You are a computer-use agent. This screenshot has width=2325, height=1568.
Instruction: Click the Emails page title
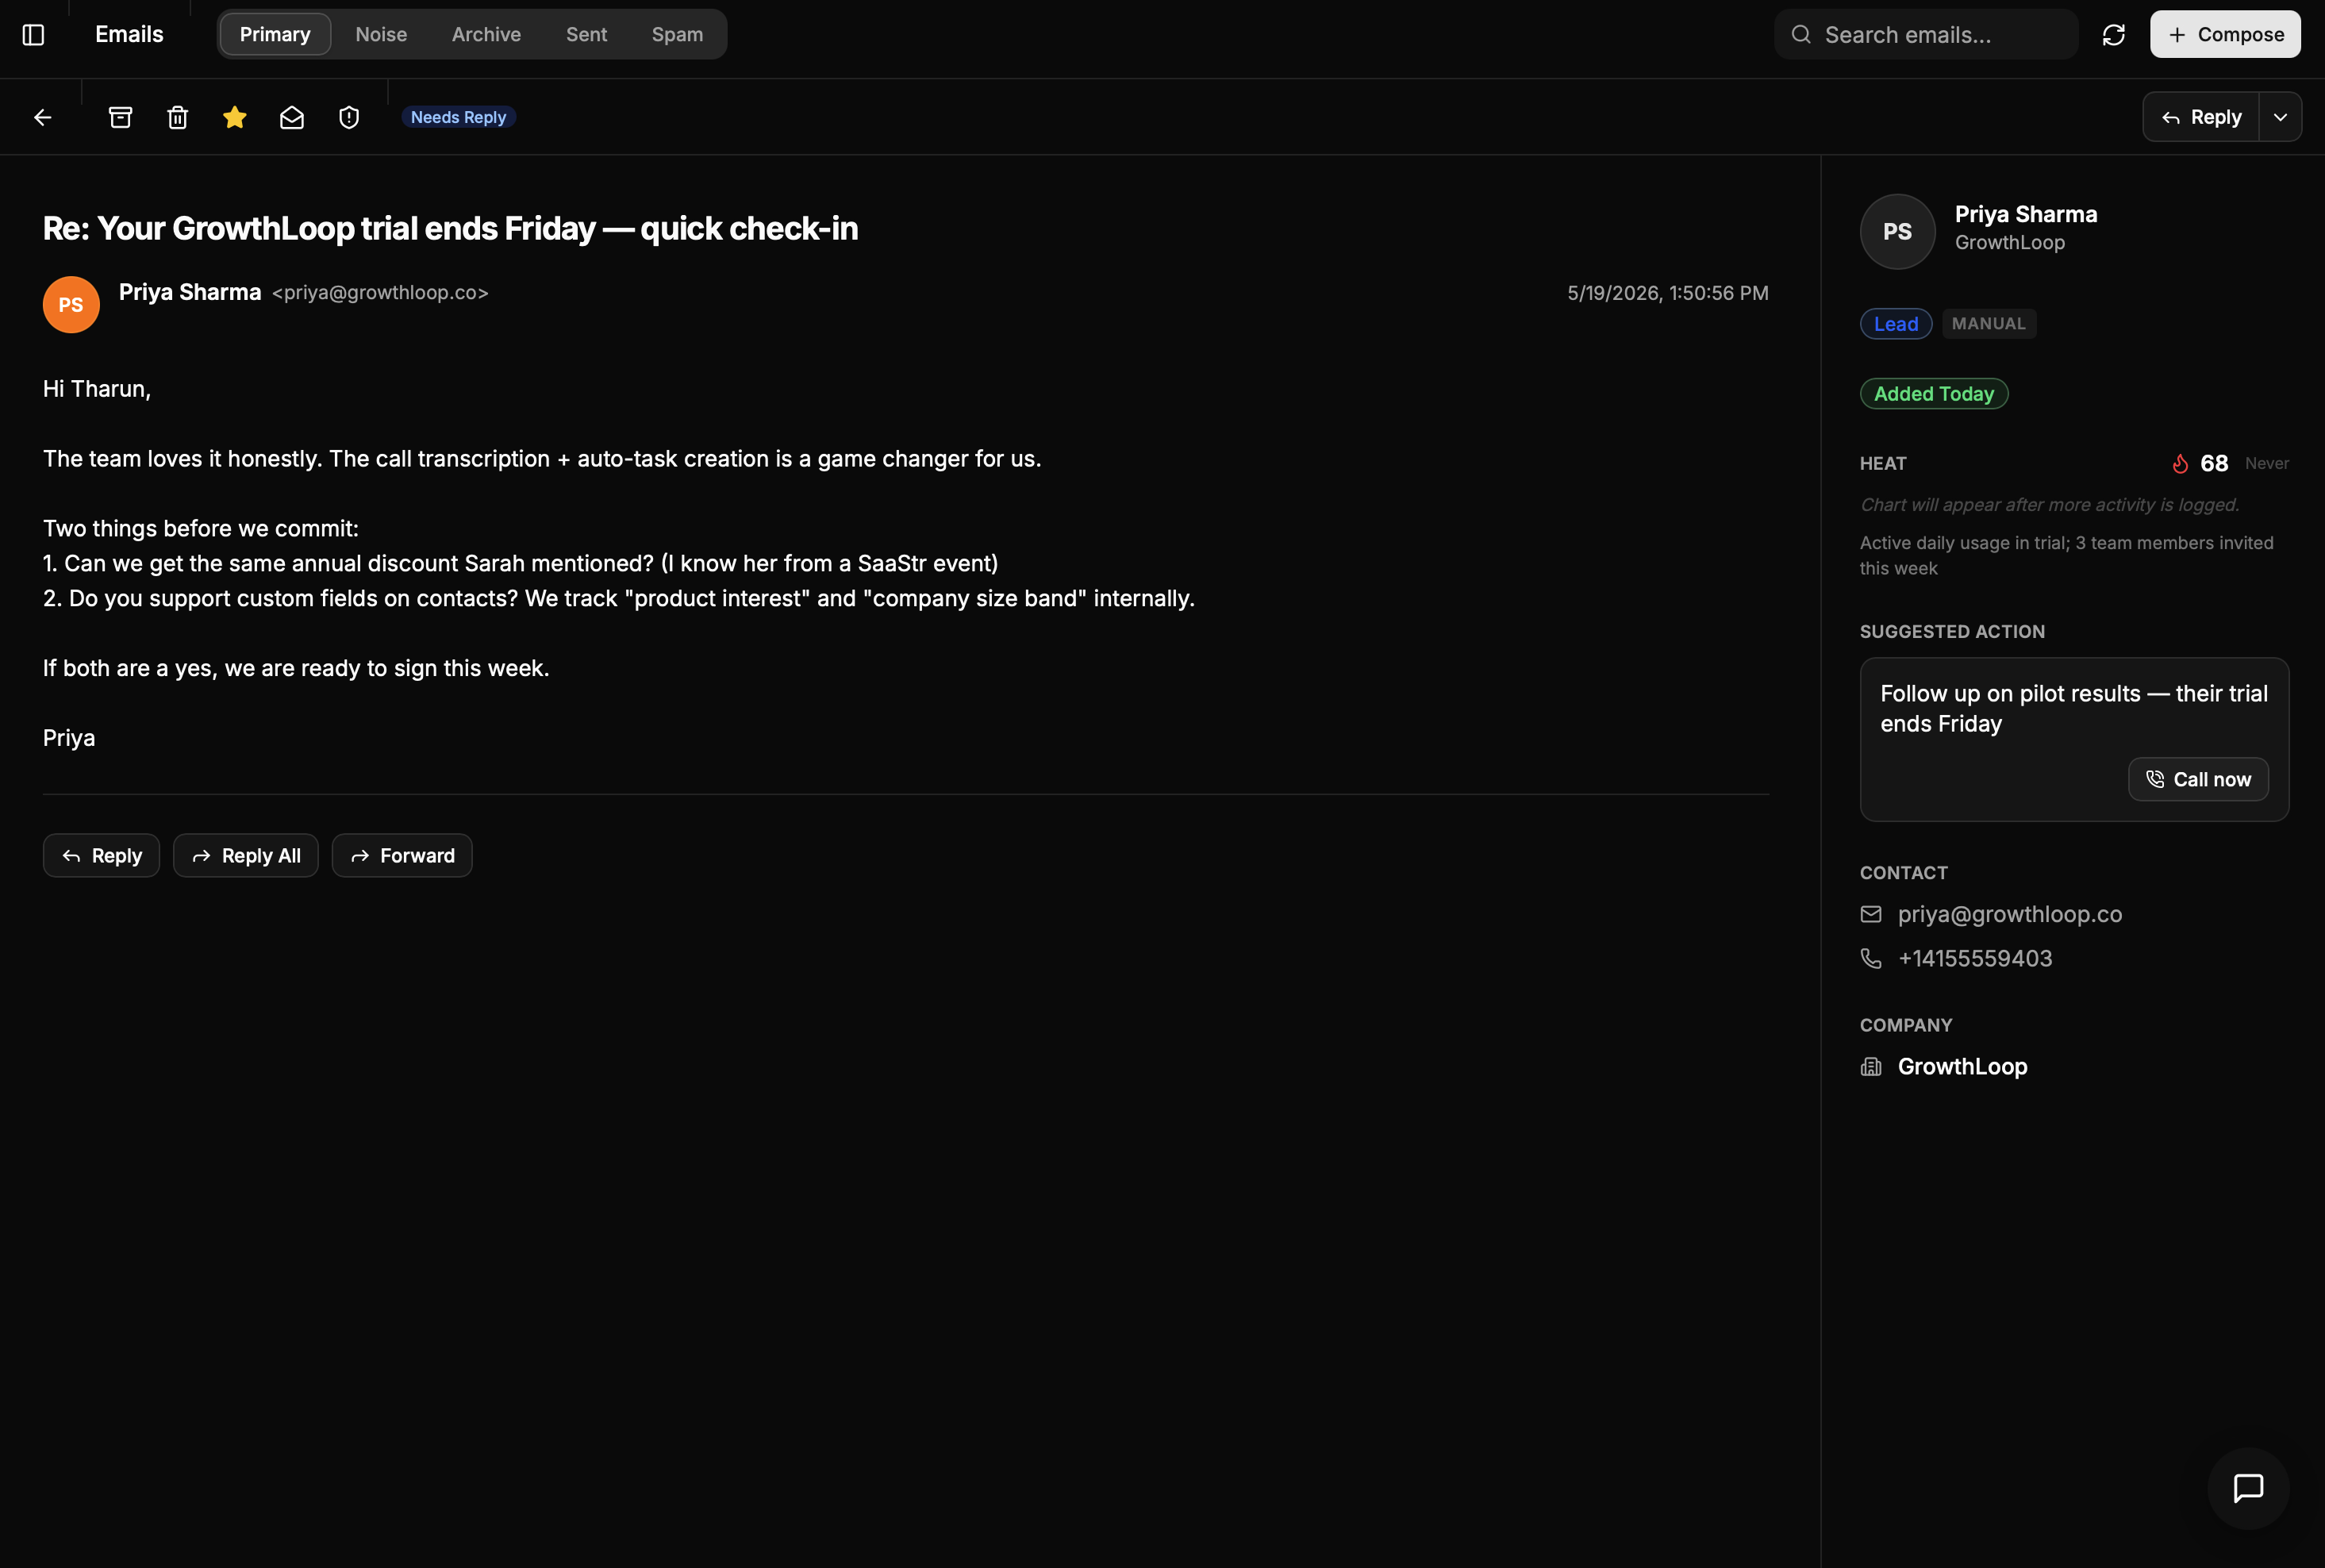tap(129, 34)
